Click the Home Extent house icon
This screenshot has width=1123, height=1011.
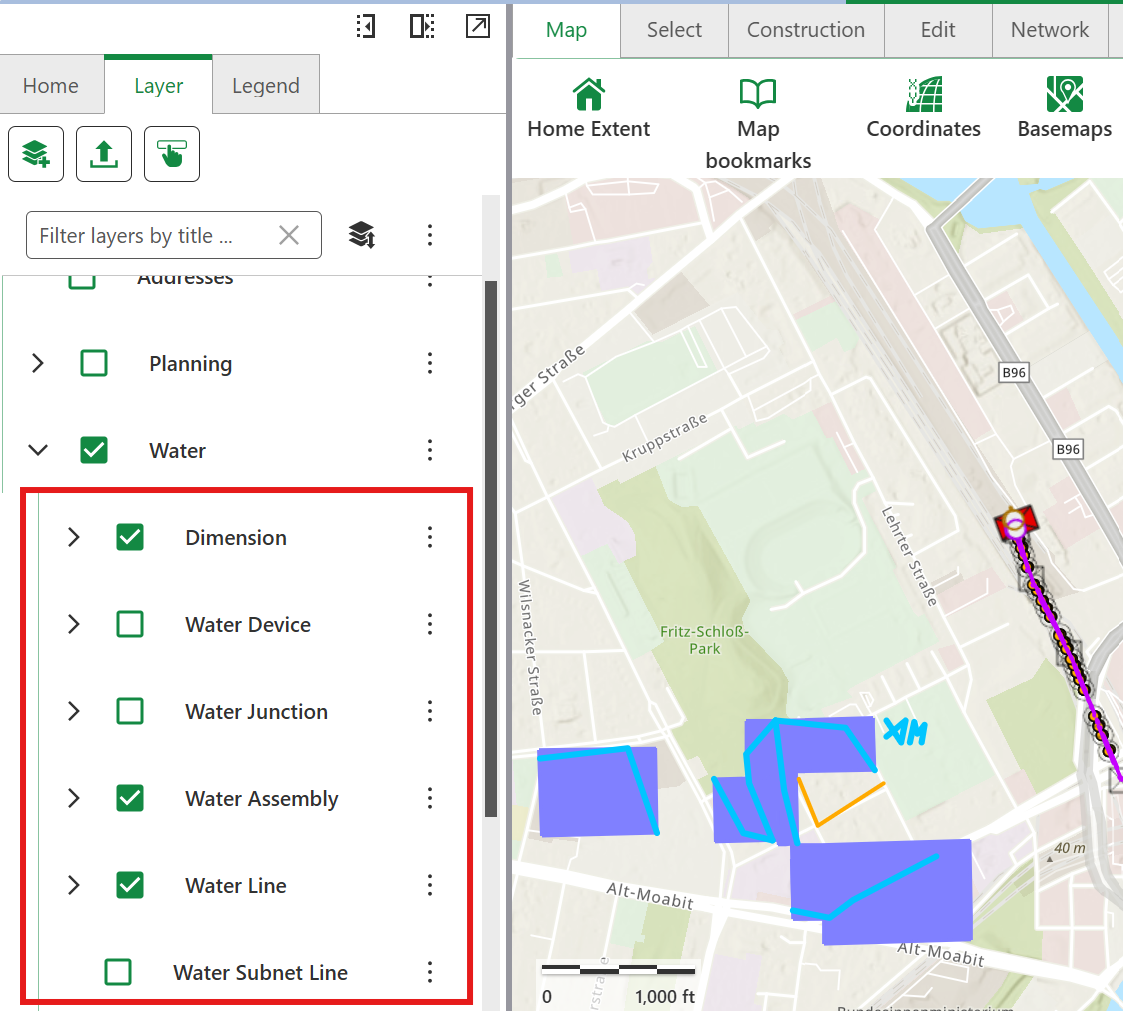tap(589, 95)
